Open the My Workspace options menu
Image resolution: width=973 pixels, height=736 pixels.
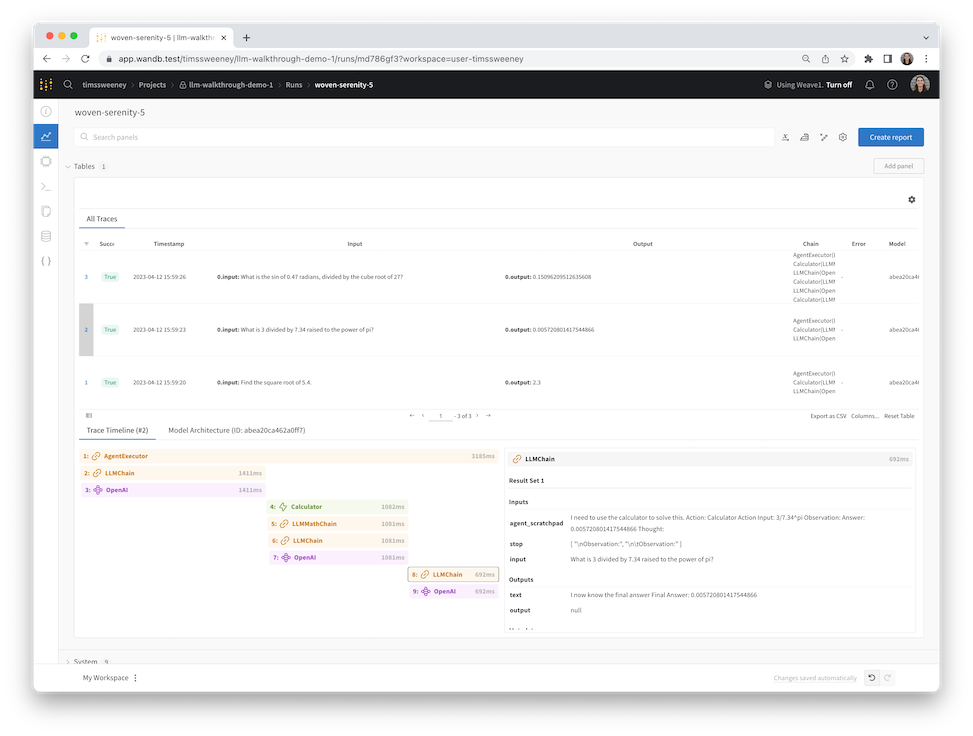point(136,678)
